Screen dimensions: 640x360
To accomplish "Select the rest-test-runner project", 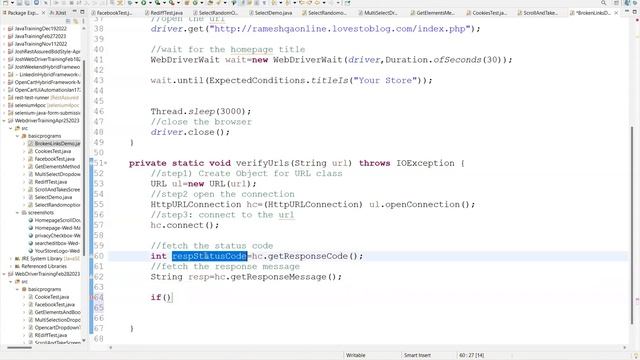I will coord(43,98).
